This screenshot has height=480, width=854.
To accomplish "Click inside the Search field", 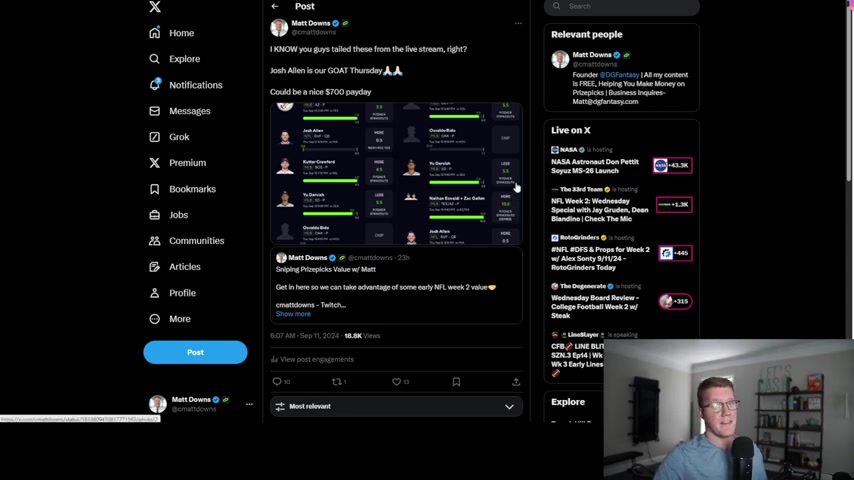I will (621, 7).
